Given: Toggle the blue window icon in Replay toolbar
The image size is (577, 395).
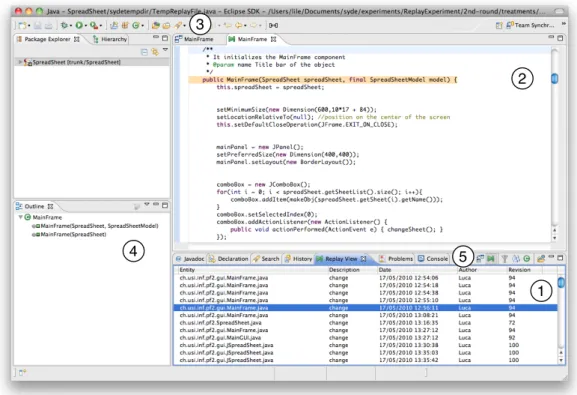Looking at the screenshot, I should click(480, 259).
